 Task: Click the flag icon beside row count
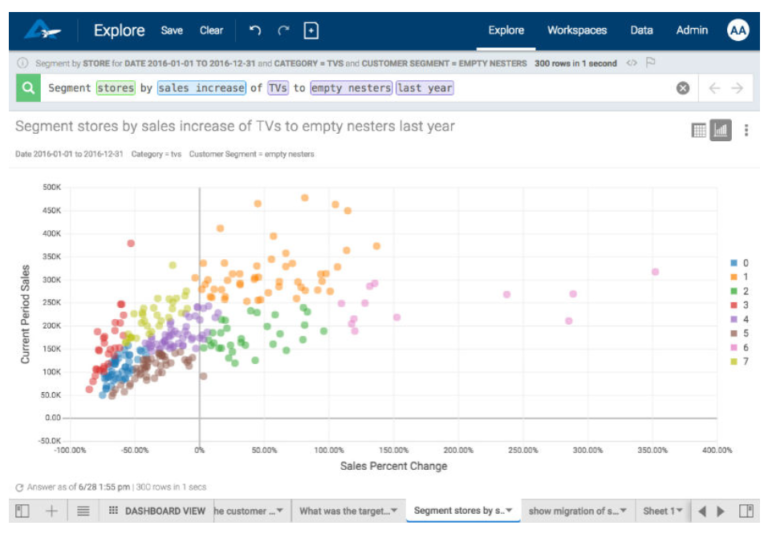point(650,63)
